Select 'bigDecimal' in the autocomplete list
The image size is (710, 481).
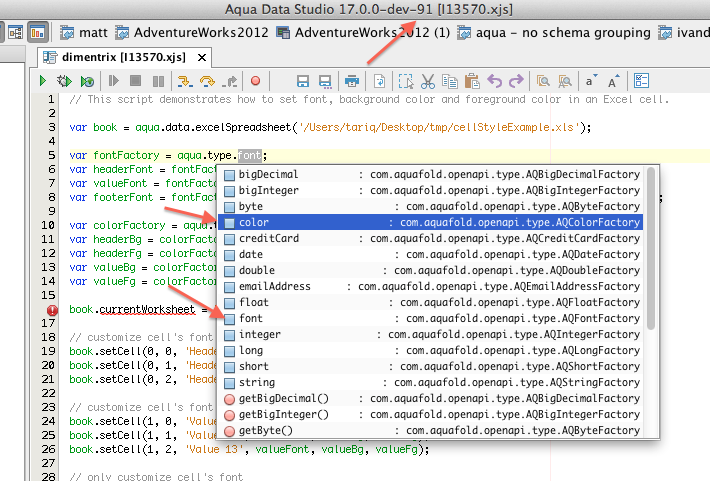point(430,174)
